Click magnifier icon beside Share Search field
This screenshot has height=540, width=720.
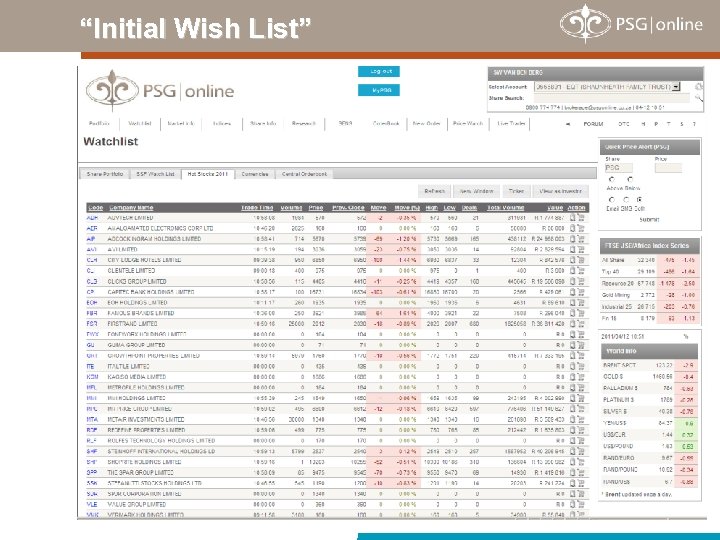pos(698,98)
